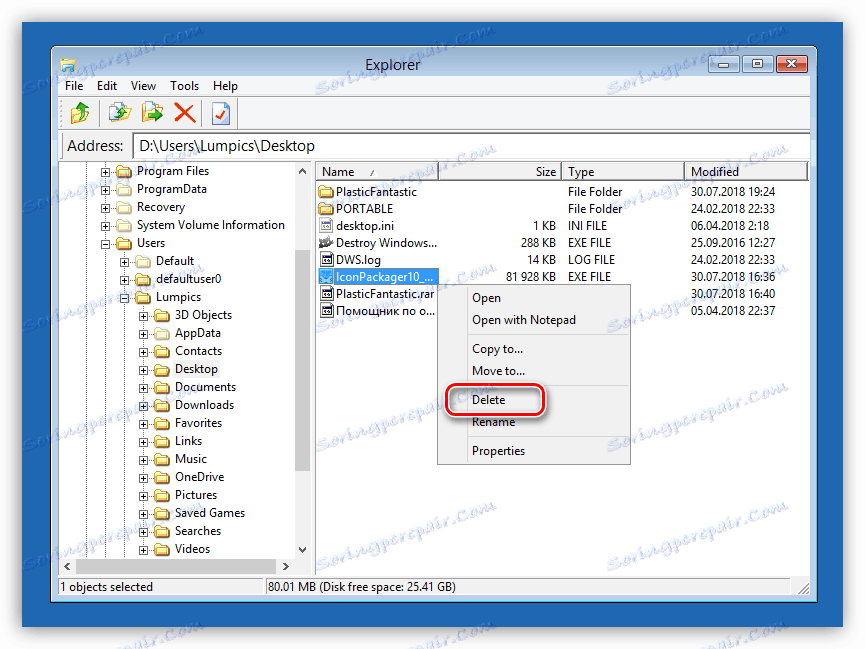Click the PlasticFantastic.rar file icon

[327, 294]
